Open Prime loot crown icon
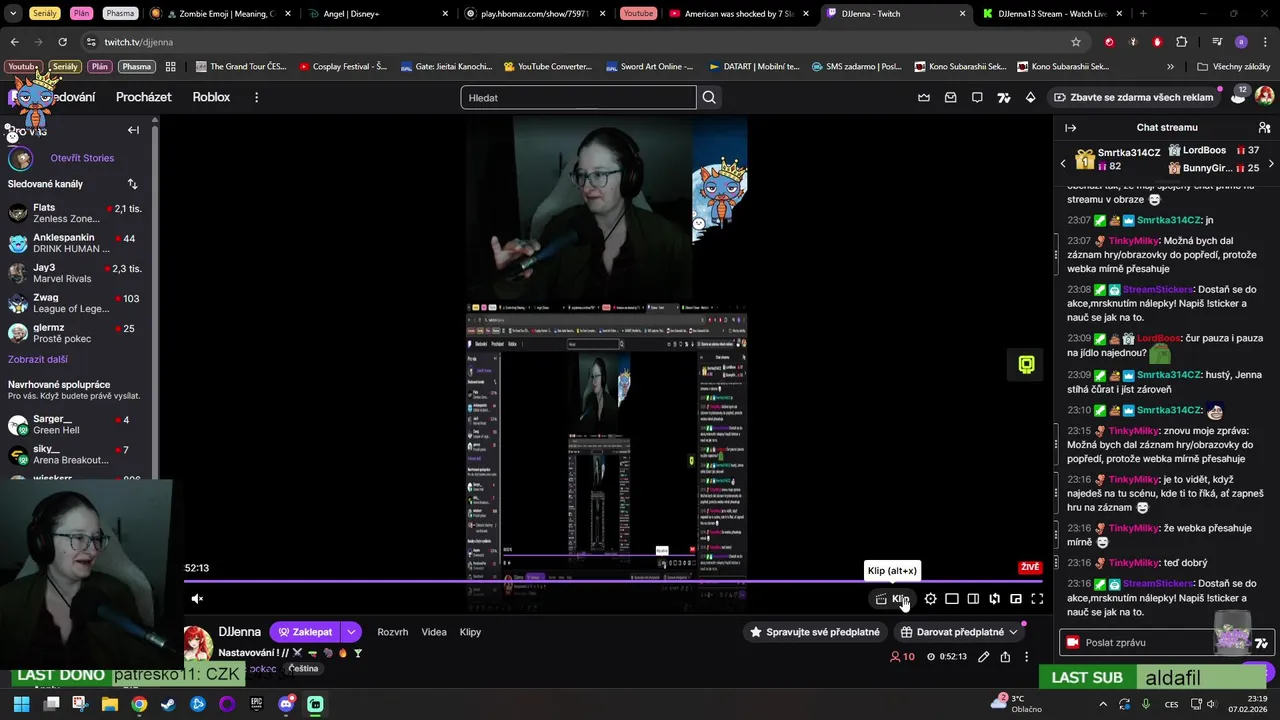This screenshot has height=720, width=1280. point(924,97)
